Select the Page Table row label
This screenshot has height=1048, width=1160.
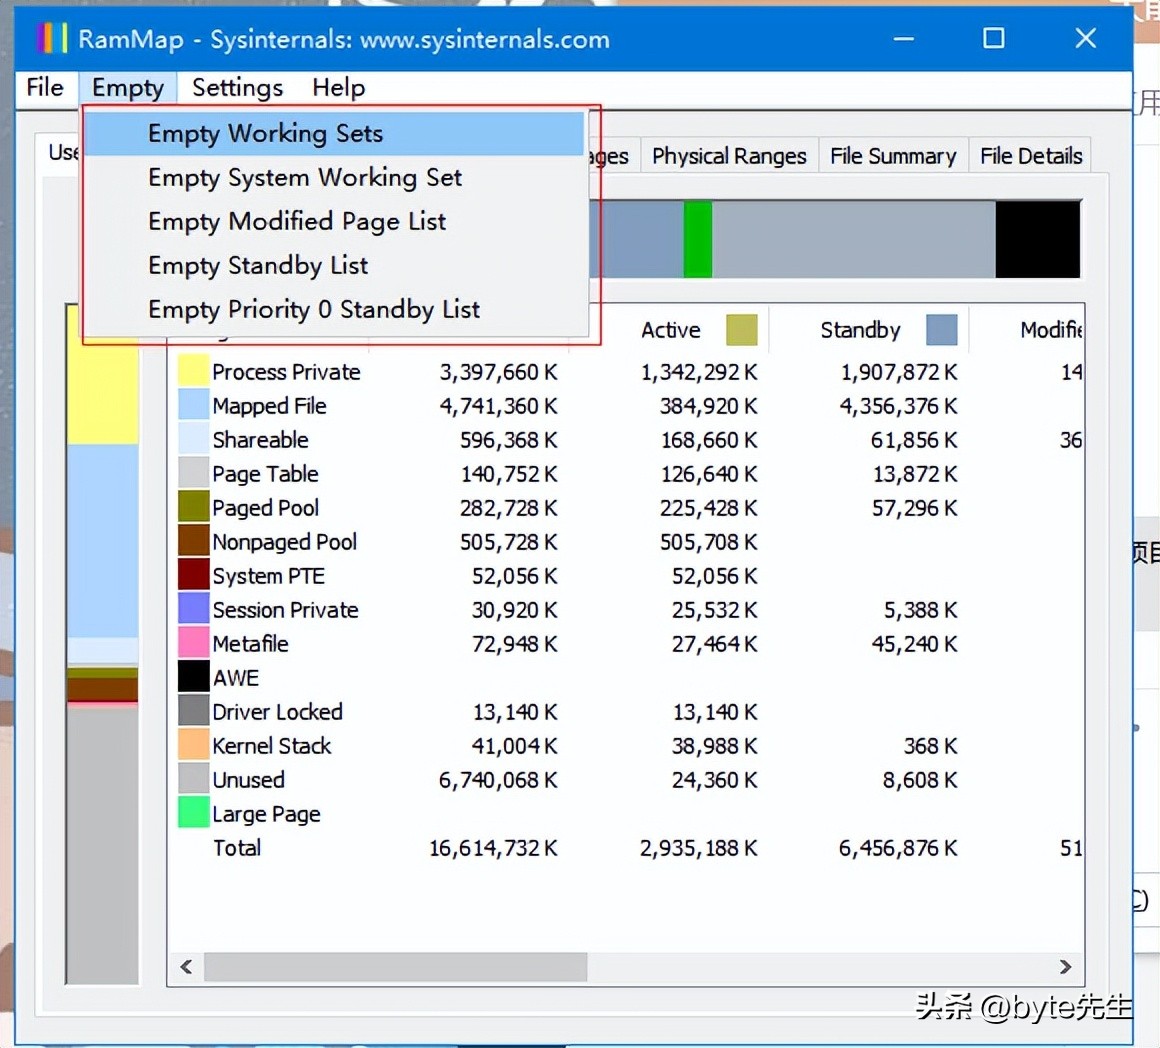tap(266, 473)
